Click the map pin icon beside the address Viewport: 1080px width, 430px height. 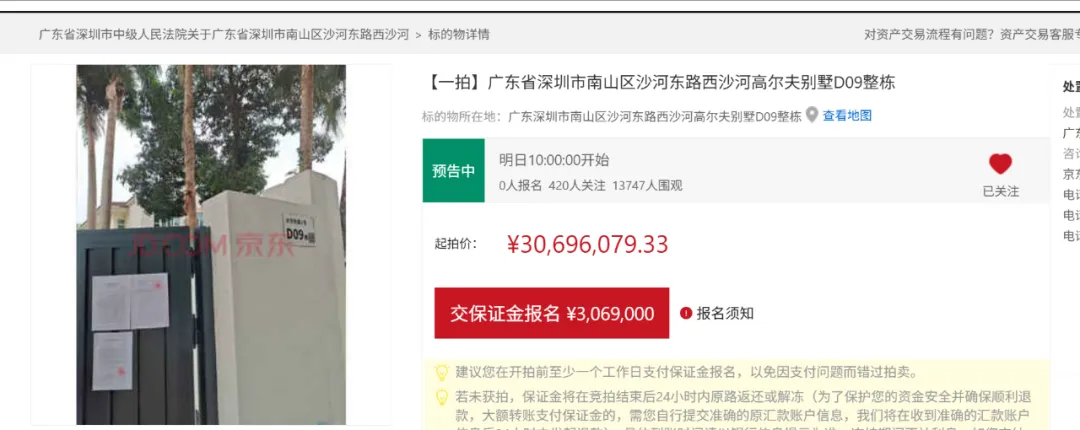click(x=812, y=114)
